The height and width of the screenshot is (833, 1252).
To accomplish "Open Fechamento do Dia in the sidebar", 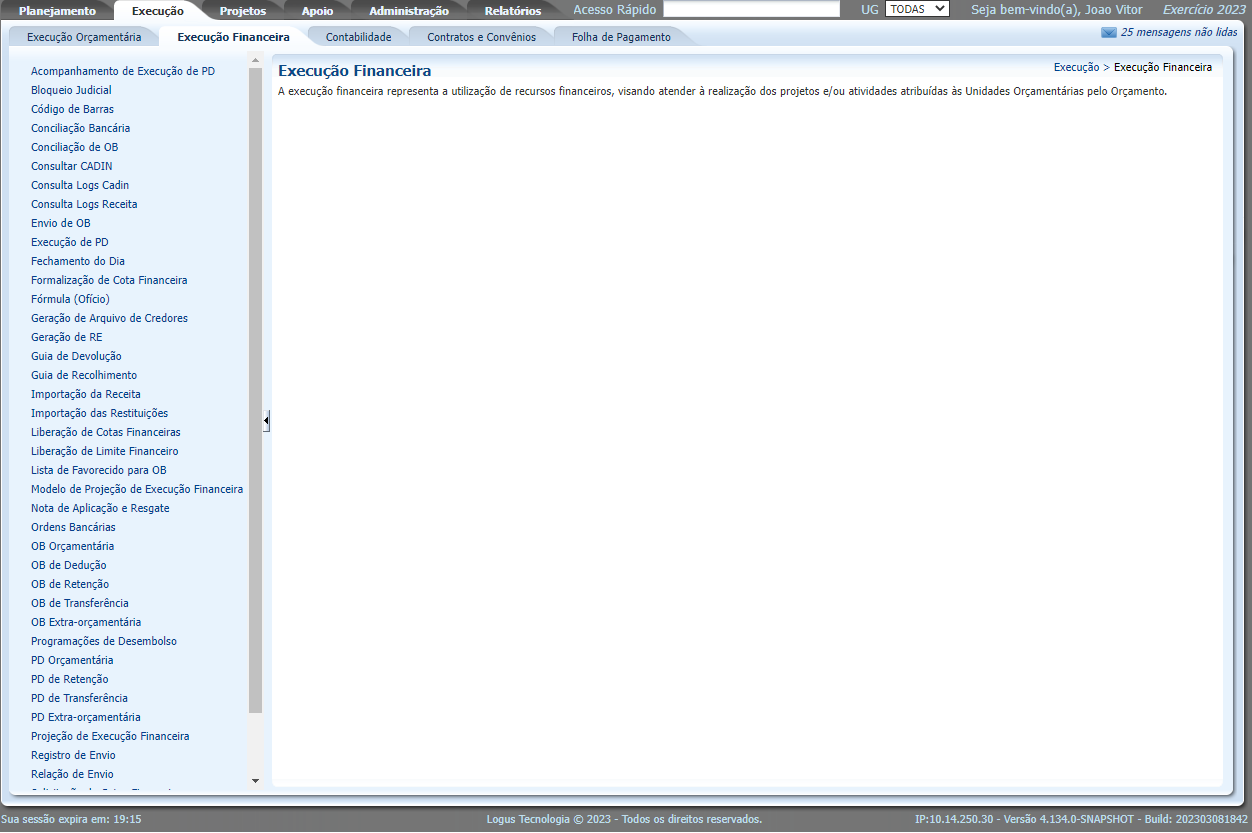I will tap(78, 261).
